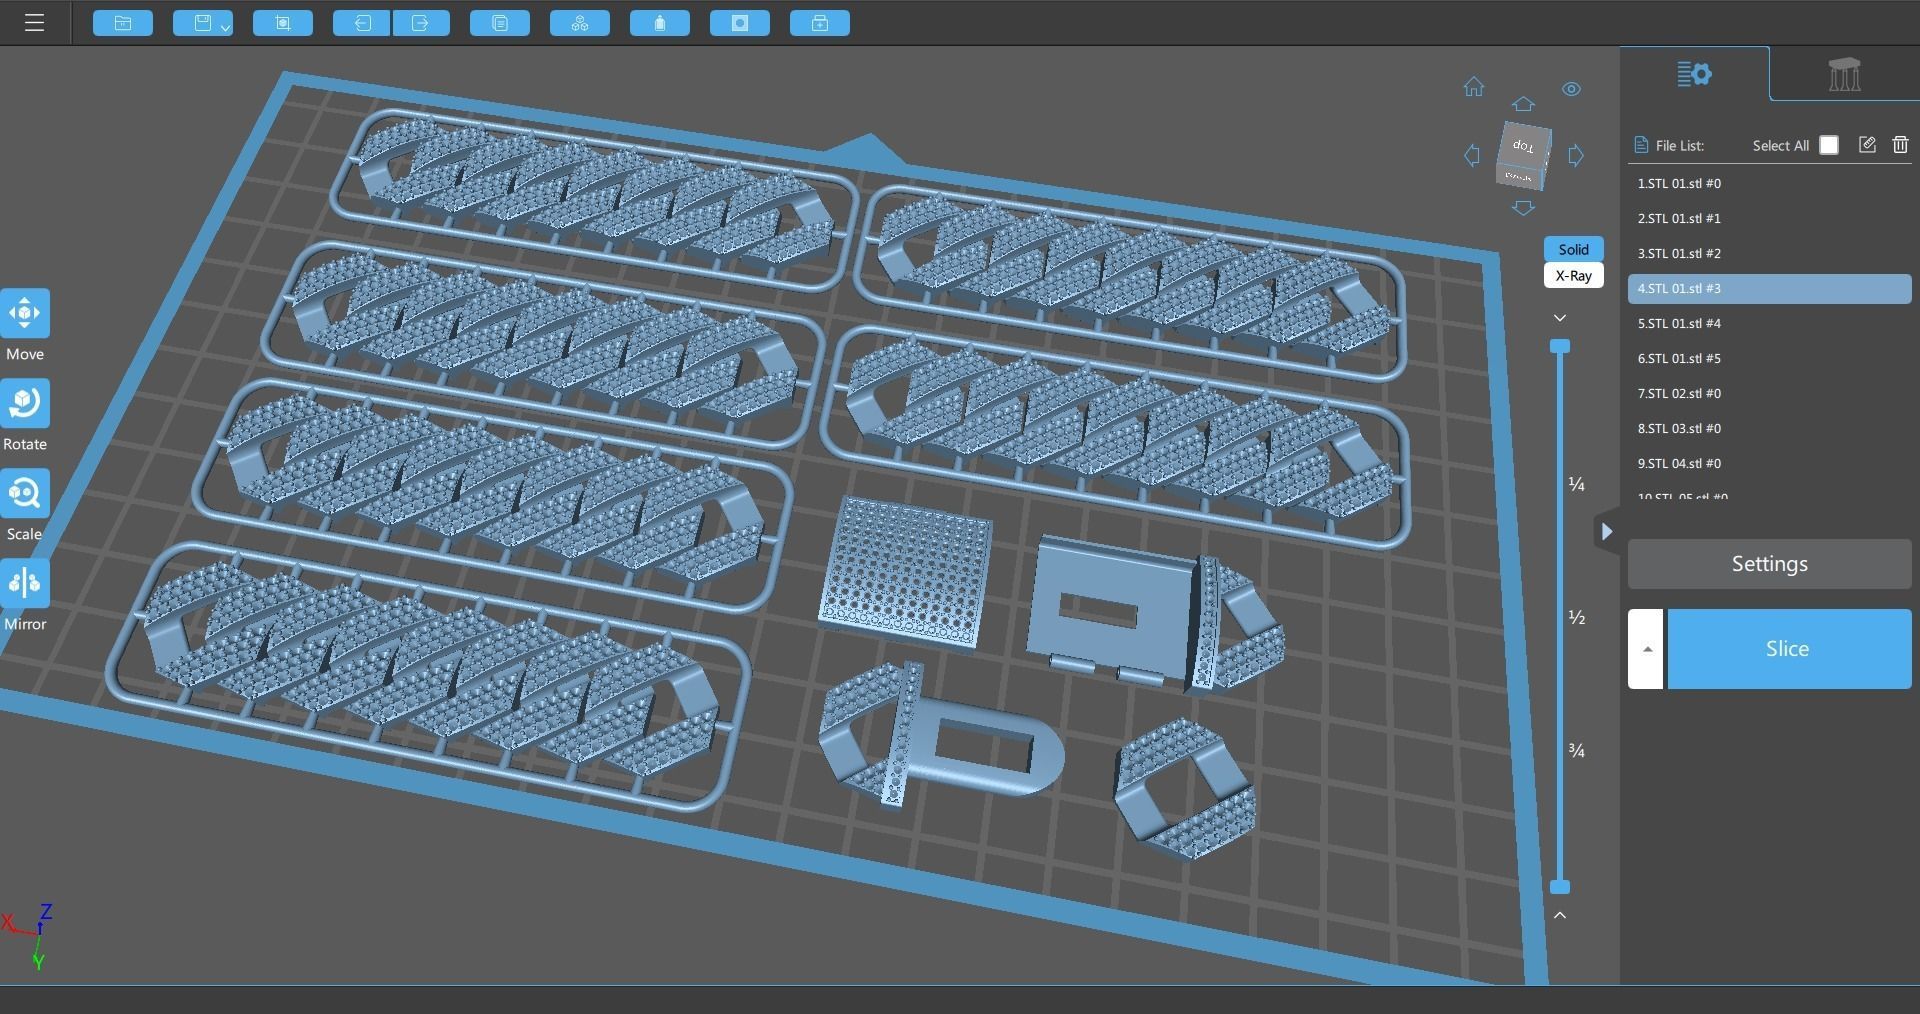Image resolution: width=1920 pixels, height=1014 pixels.
Task: Select file 4.STL 01.stl #3
Action: point(1769,289)
